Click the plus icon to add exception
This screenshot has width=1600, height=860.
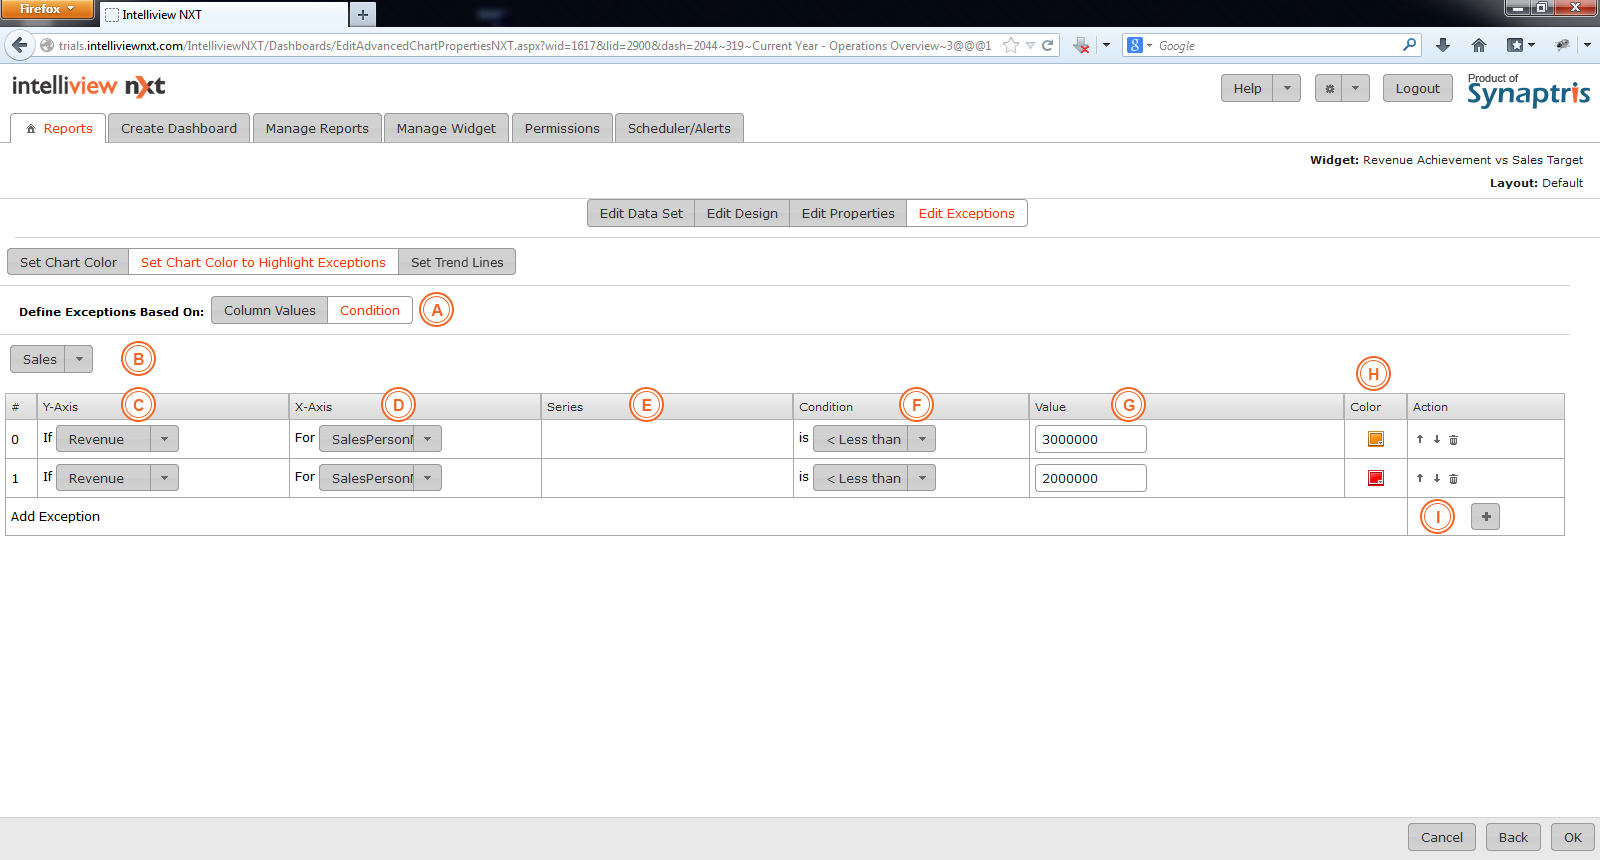pyautogui.click(x=1485, y=517)
